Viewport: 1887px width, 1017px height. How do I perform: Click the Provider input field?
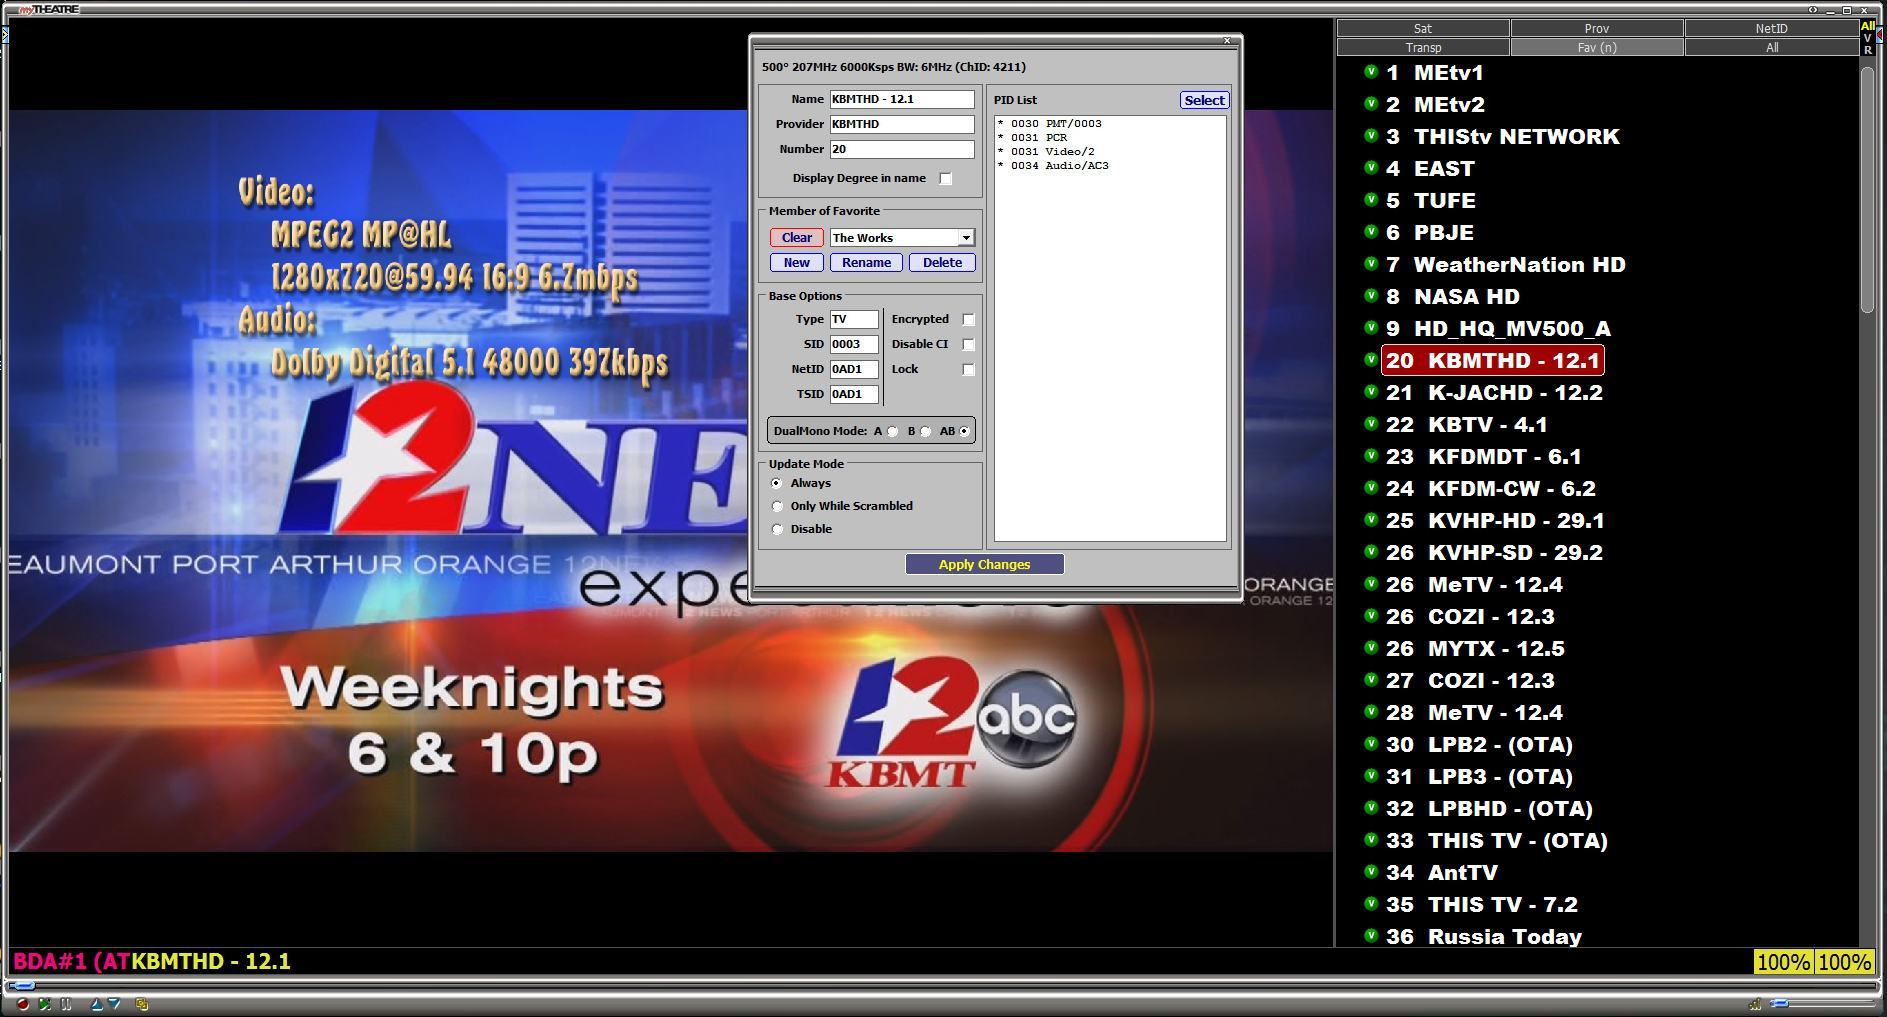902,124
